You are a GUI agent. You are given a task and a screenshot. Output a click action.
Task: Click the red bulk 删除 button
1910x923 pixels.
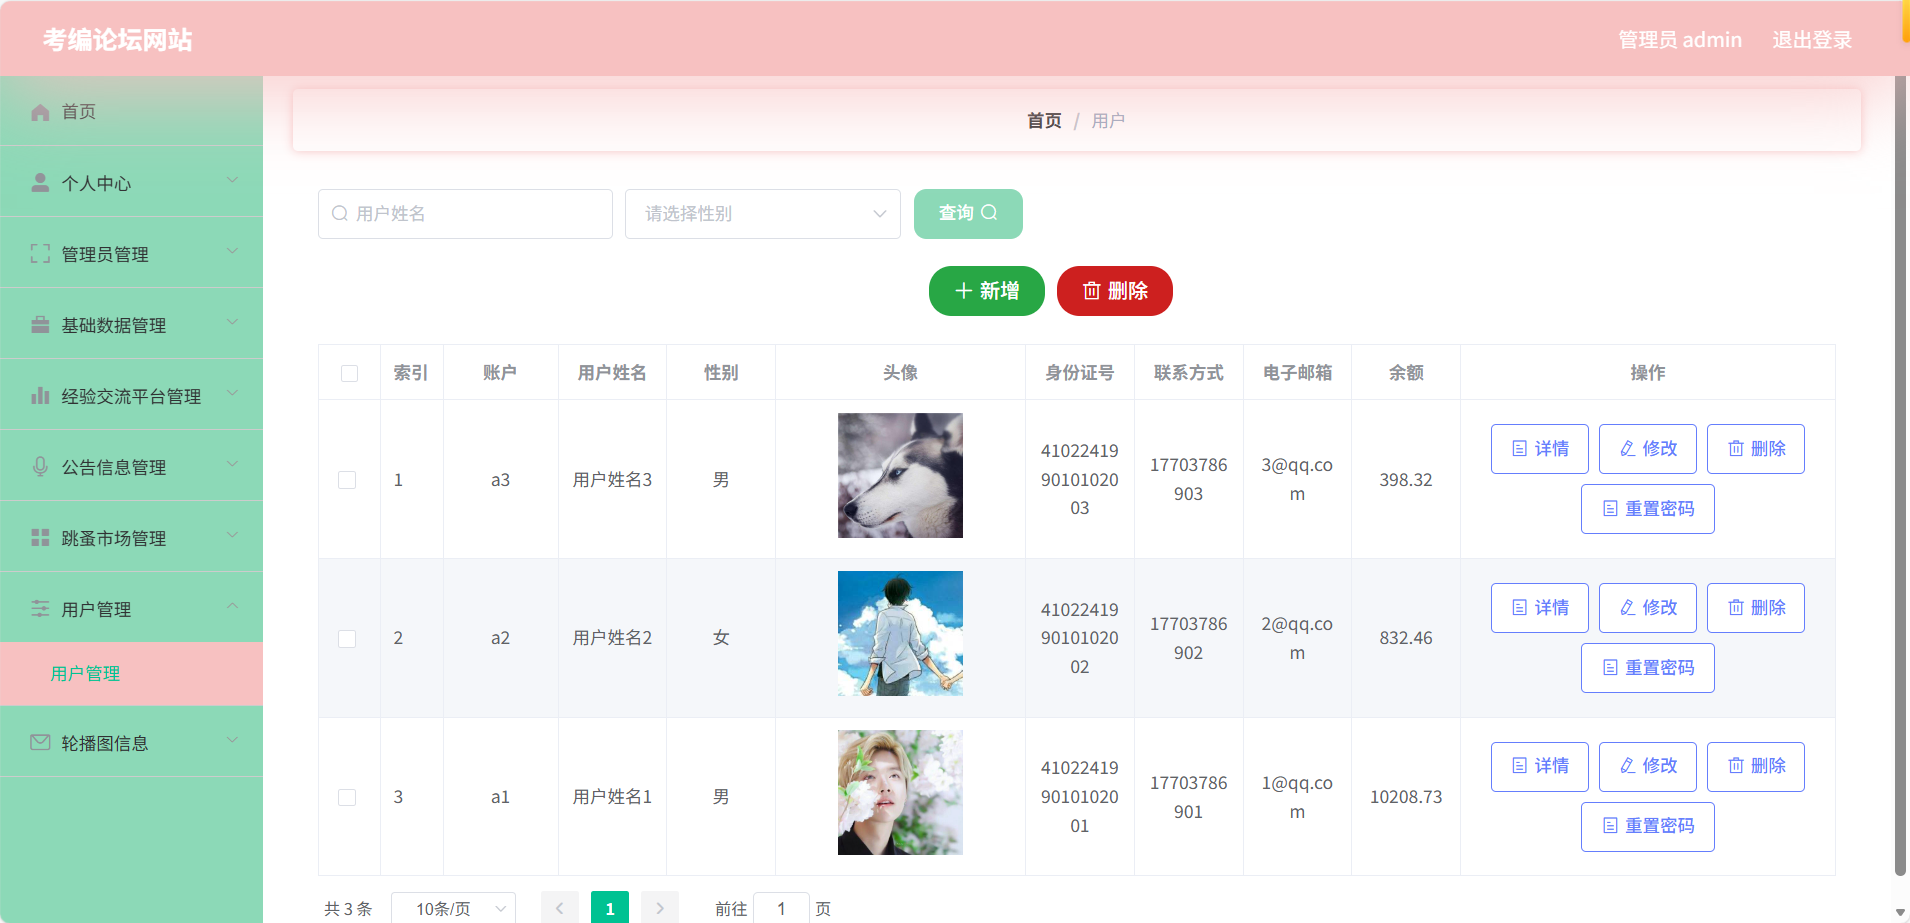(1115, 291)
